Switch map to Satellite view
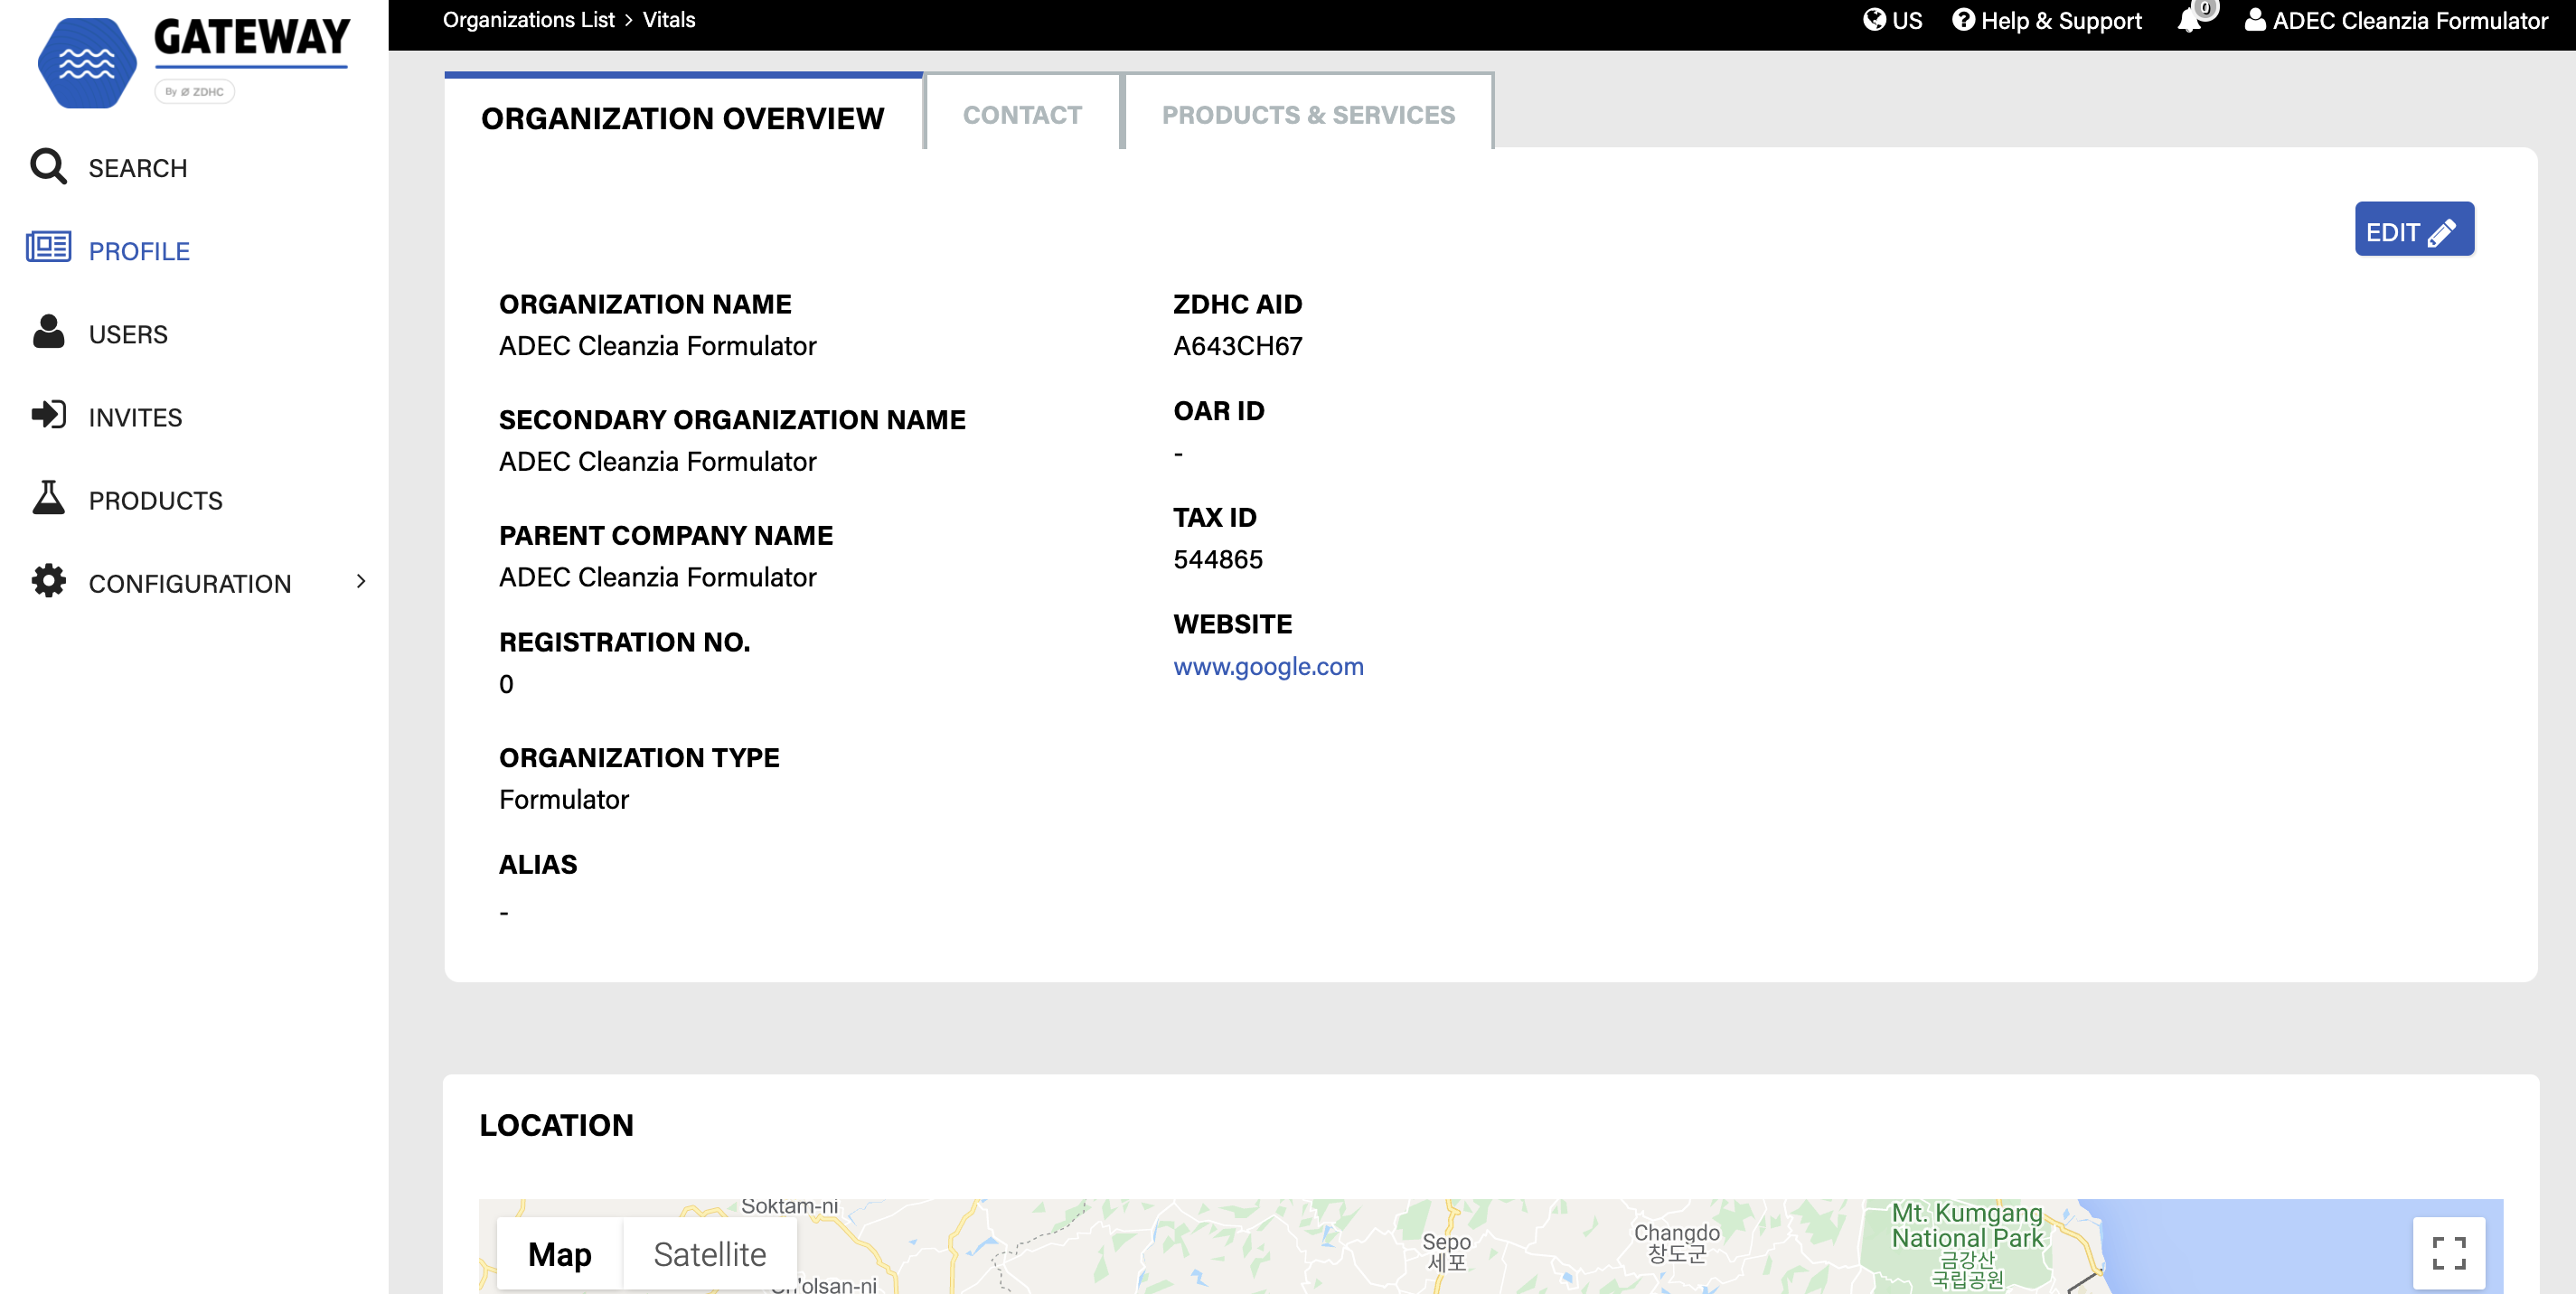The width and height of the screenshot is (2576, 1294). 710,1253
